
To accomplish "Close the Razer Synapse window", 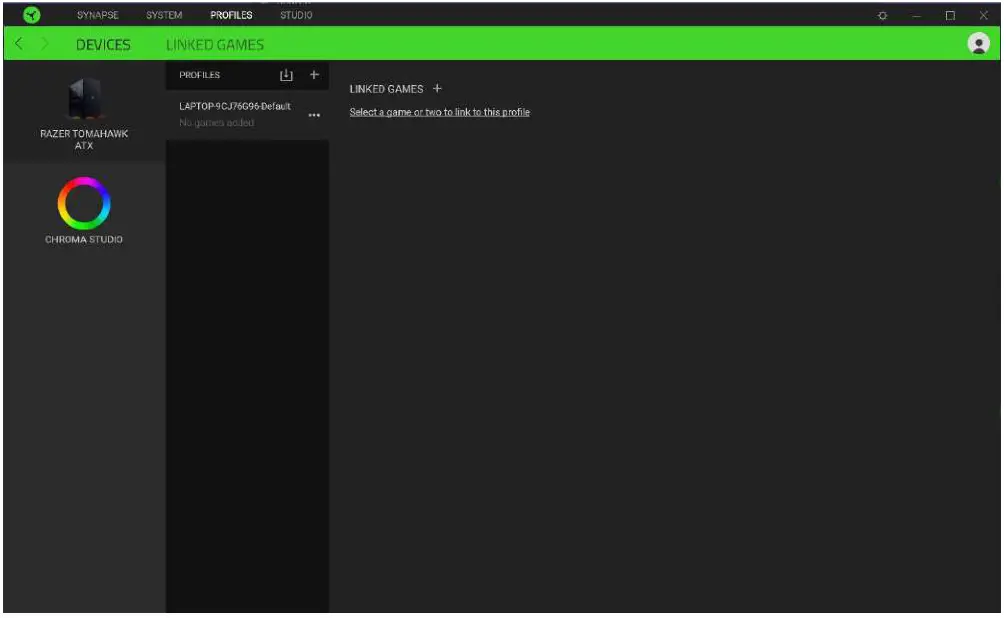I will 984,15.
